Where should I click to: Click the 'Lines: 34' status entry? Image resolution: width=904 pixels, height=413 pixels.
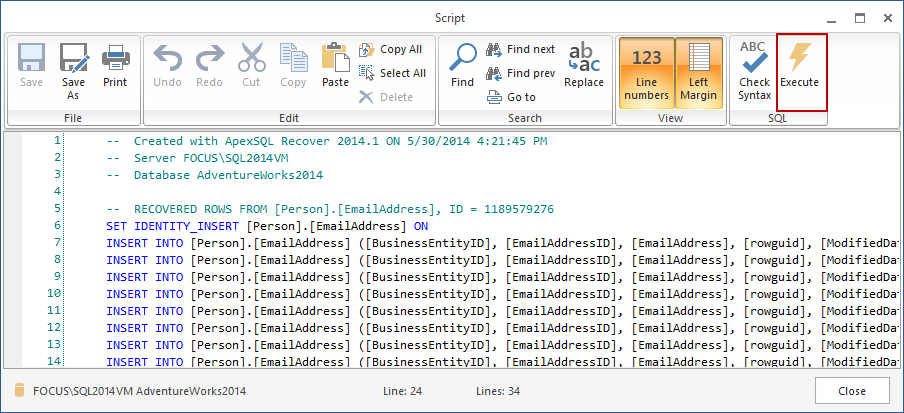tap(498, 391)
